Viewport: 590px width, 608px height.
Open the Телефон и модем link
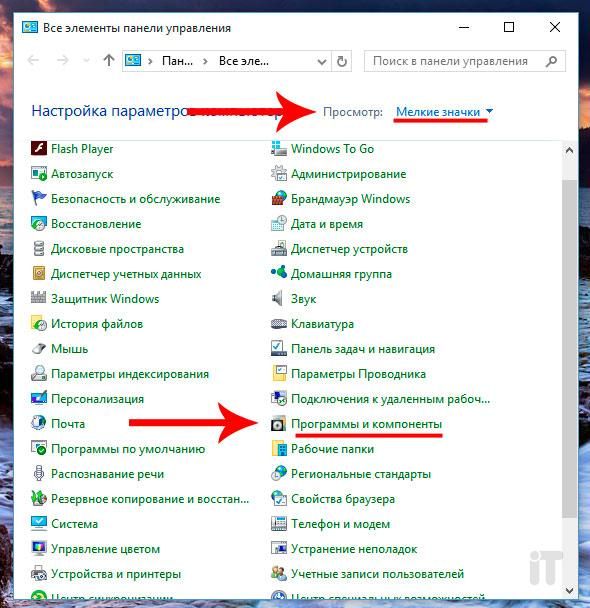pyautogui.click(x=340, y=524)
